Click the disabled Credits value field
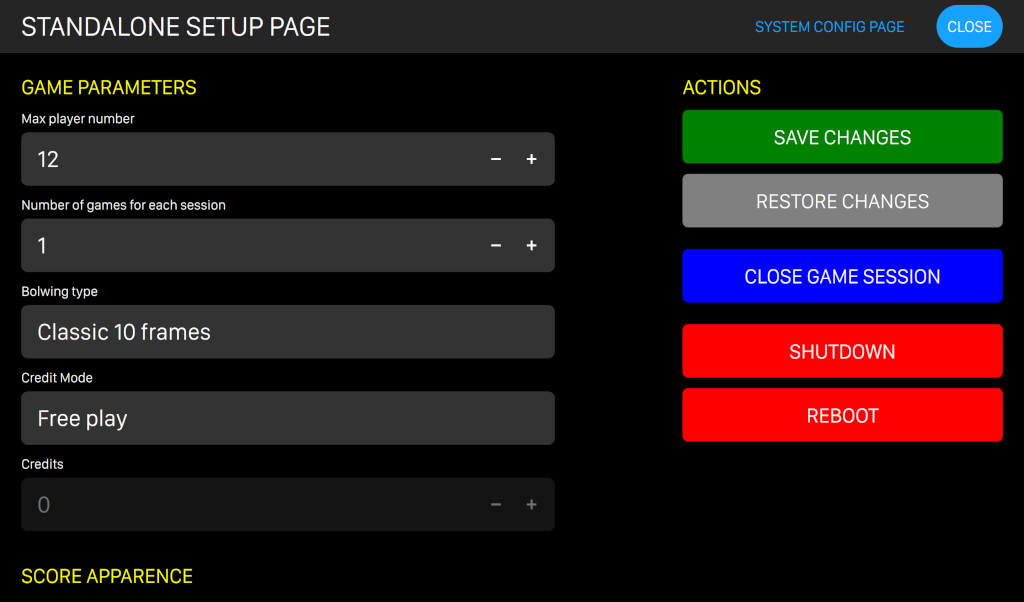The width and height of the screenshot is (1024, 602). [x=250, y=505]
